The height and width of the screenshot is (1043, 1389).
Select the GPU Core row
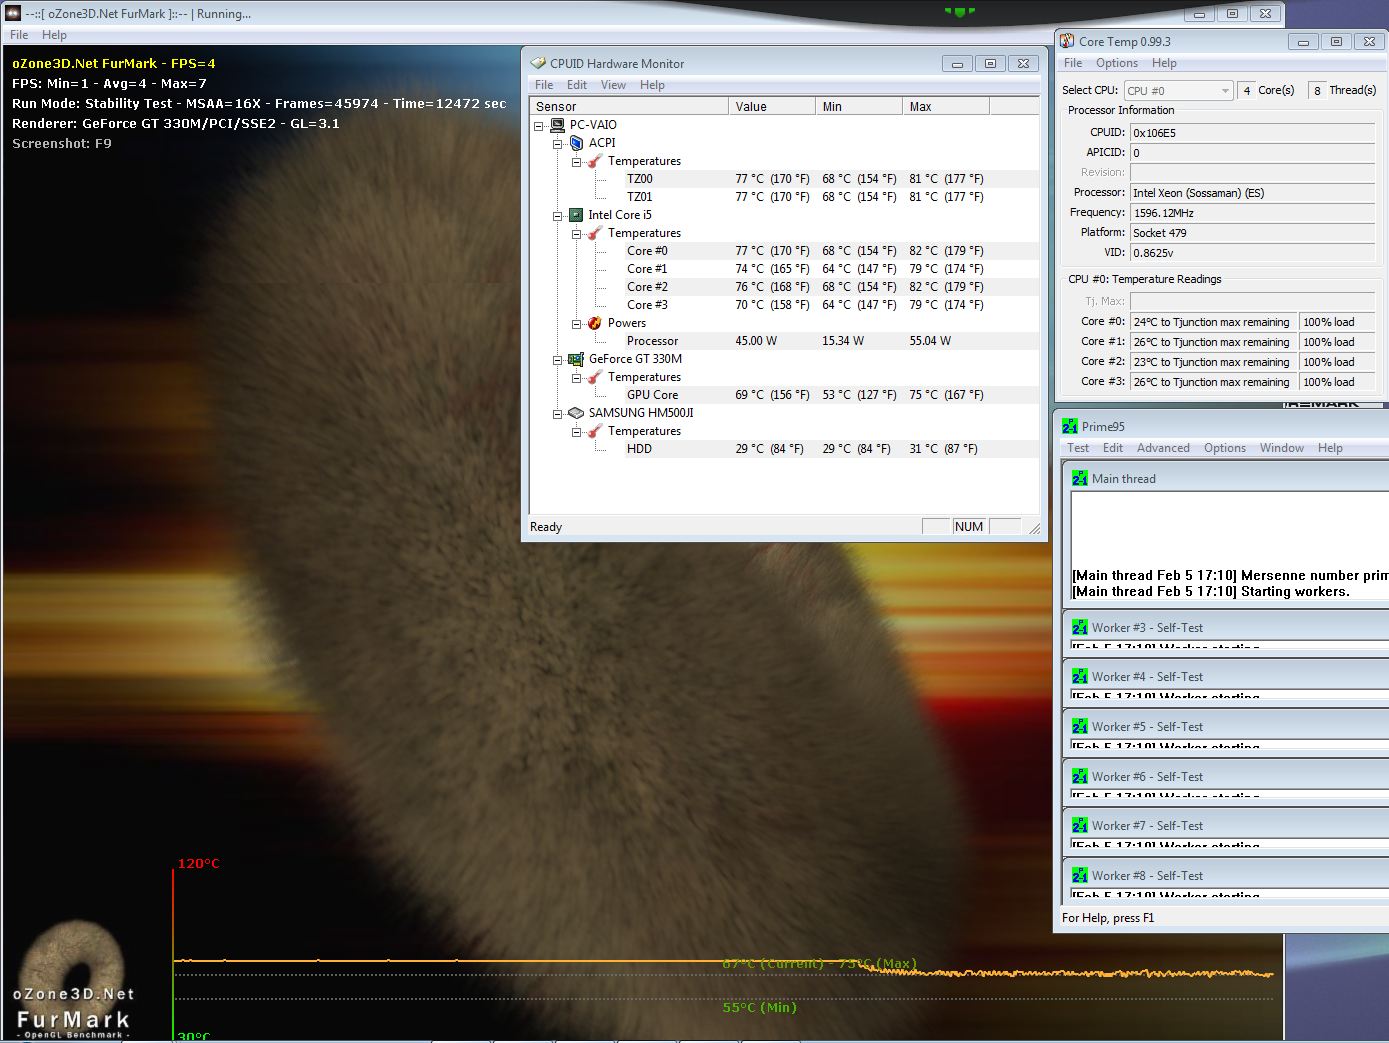click(784, 395)
